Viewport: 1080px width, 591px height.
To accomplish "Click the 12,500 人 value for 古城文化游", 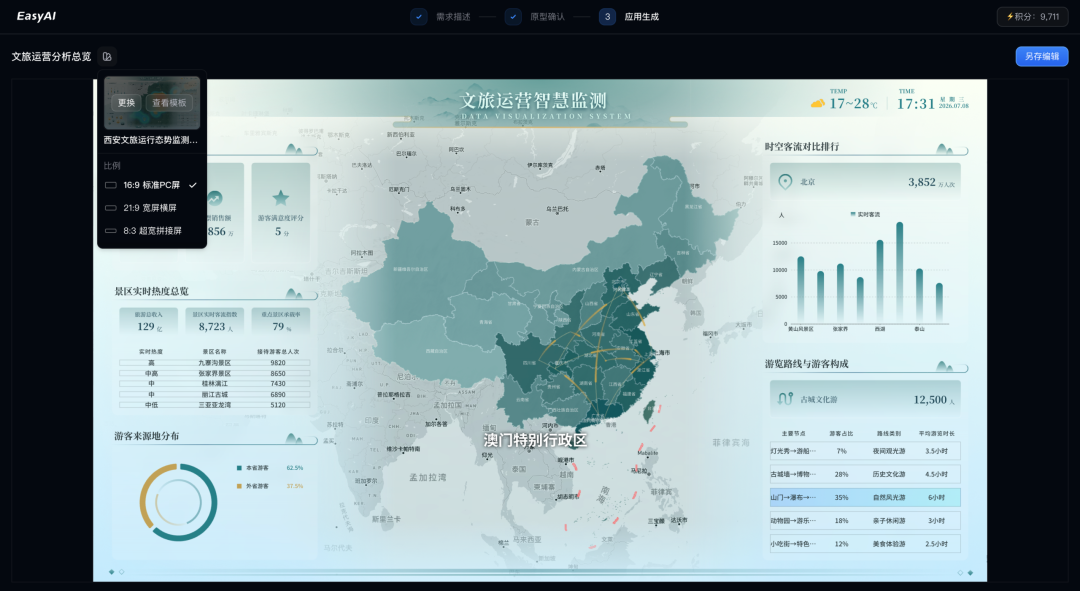I will pyautogui.click(x=934, y=400).
